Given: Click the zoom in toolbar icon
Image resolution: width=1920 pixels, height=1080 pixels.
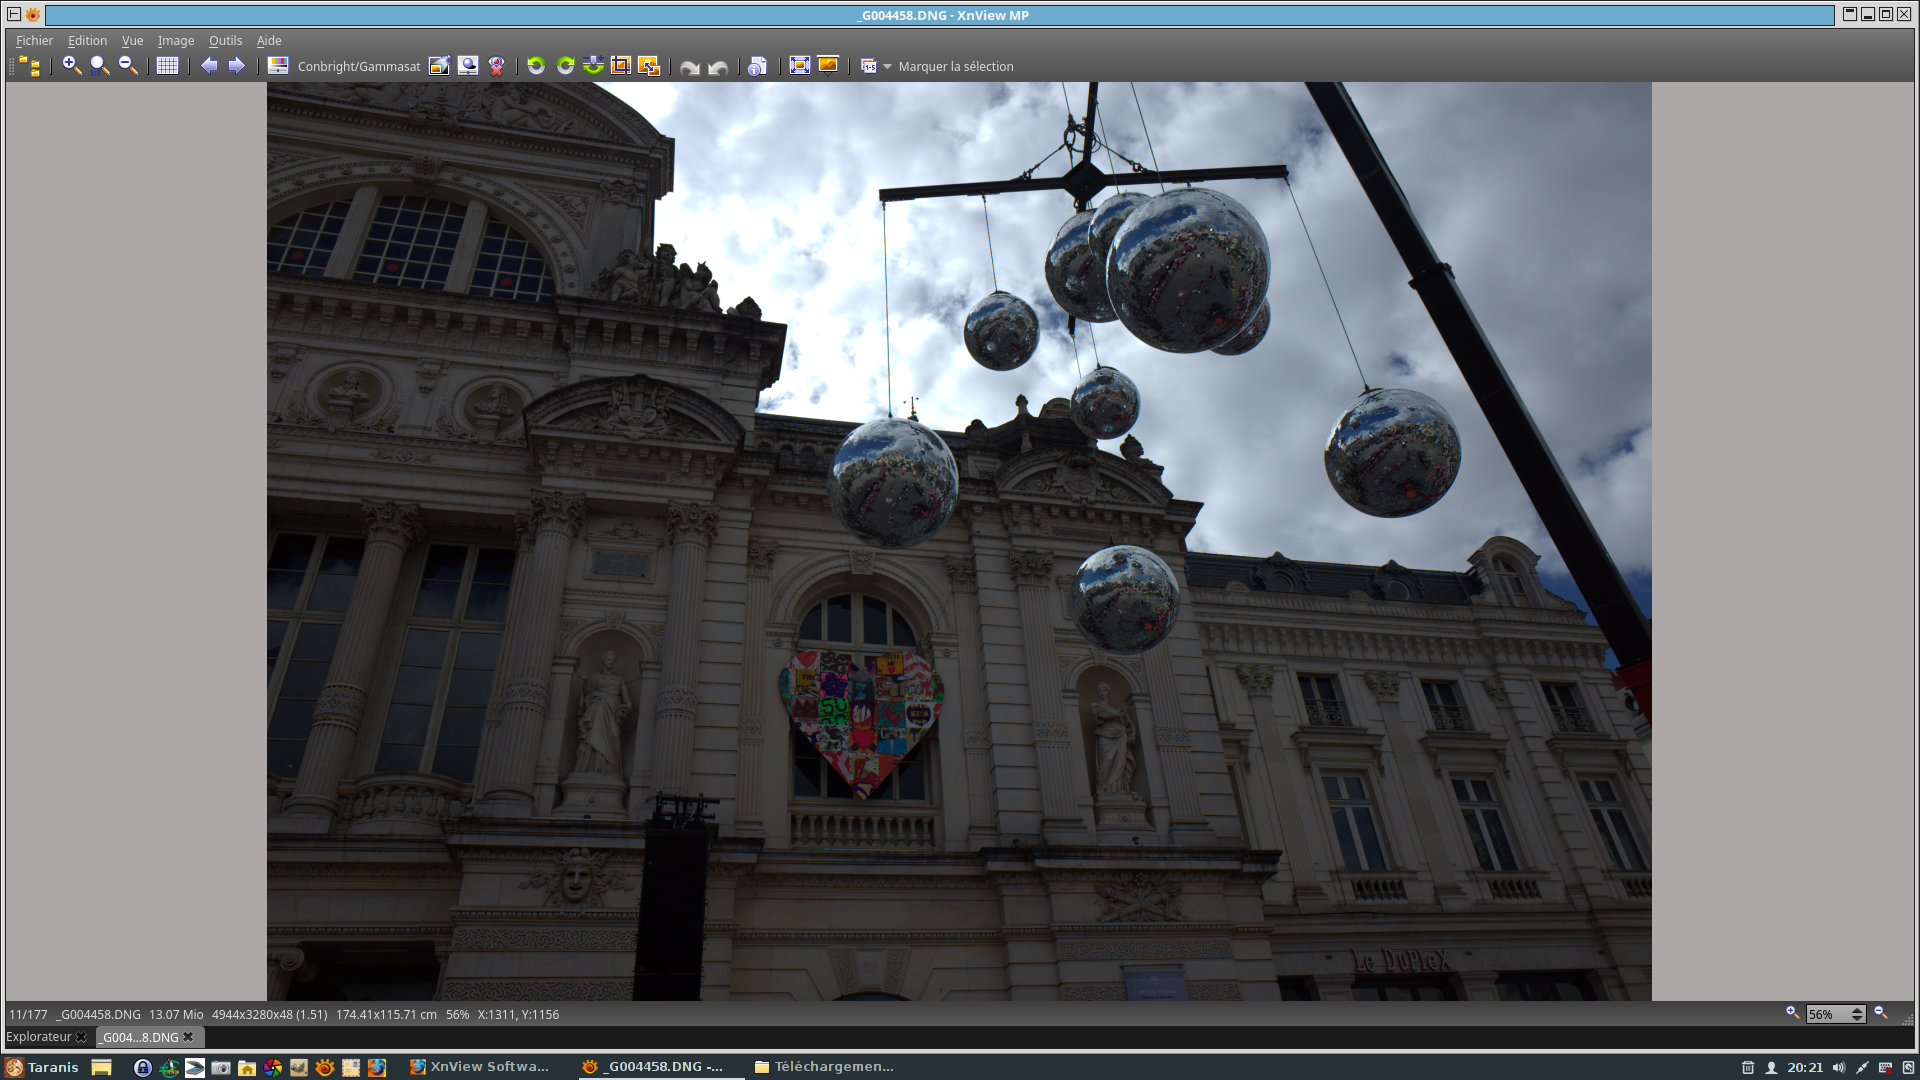Looking at the screenshot, I should tap(71, 66).
